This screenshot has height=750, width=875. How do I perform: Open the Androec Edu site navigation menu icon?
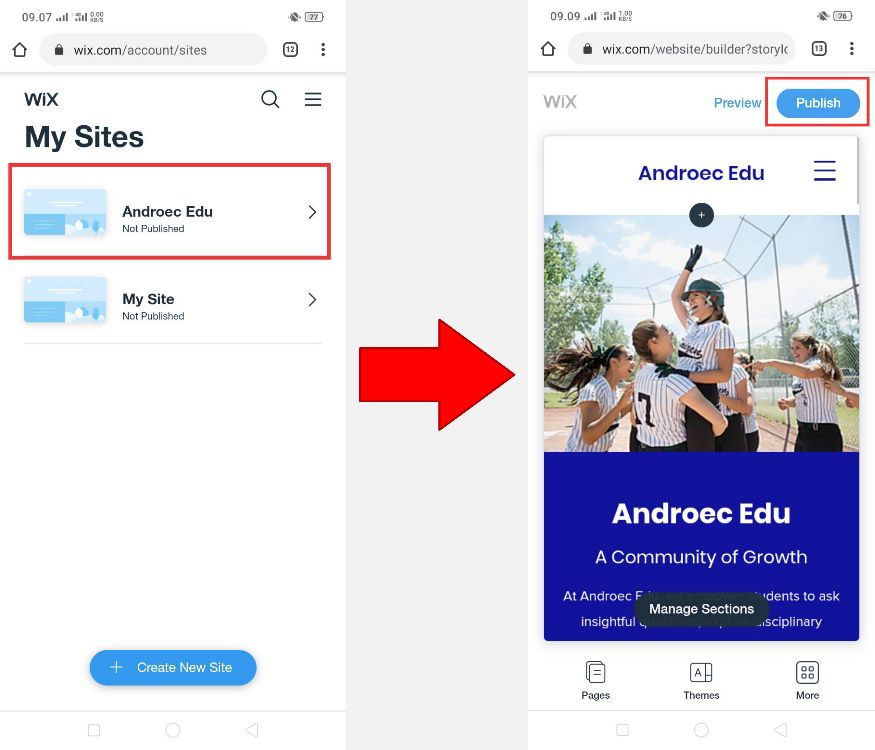824,171
